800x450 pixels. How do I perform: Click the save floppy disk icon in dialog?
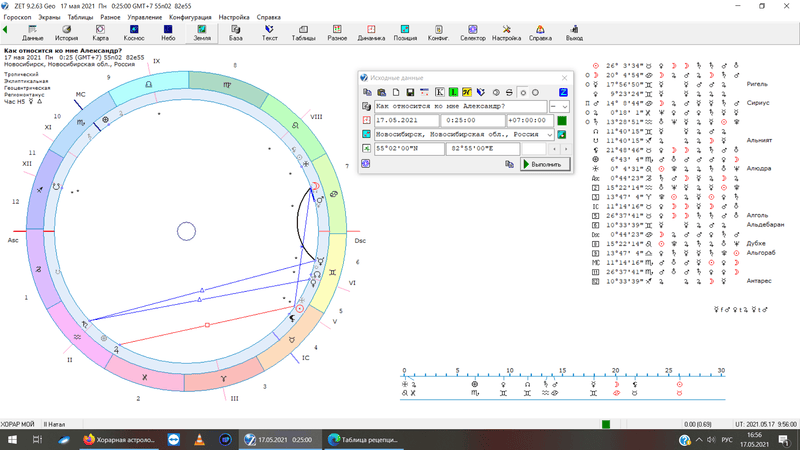[409, 92]
